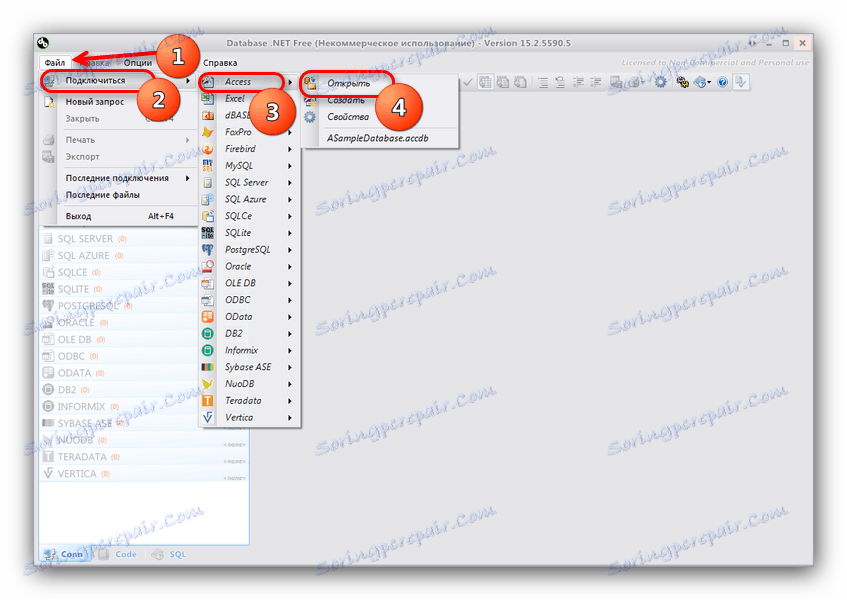Viewport: 847px width, 600px height.
Task: Click the Oracle icon in submenu
Action: [x=207, y=266]
